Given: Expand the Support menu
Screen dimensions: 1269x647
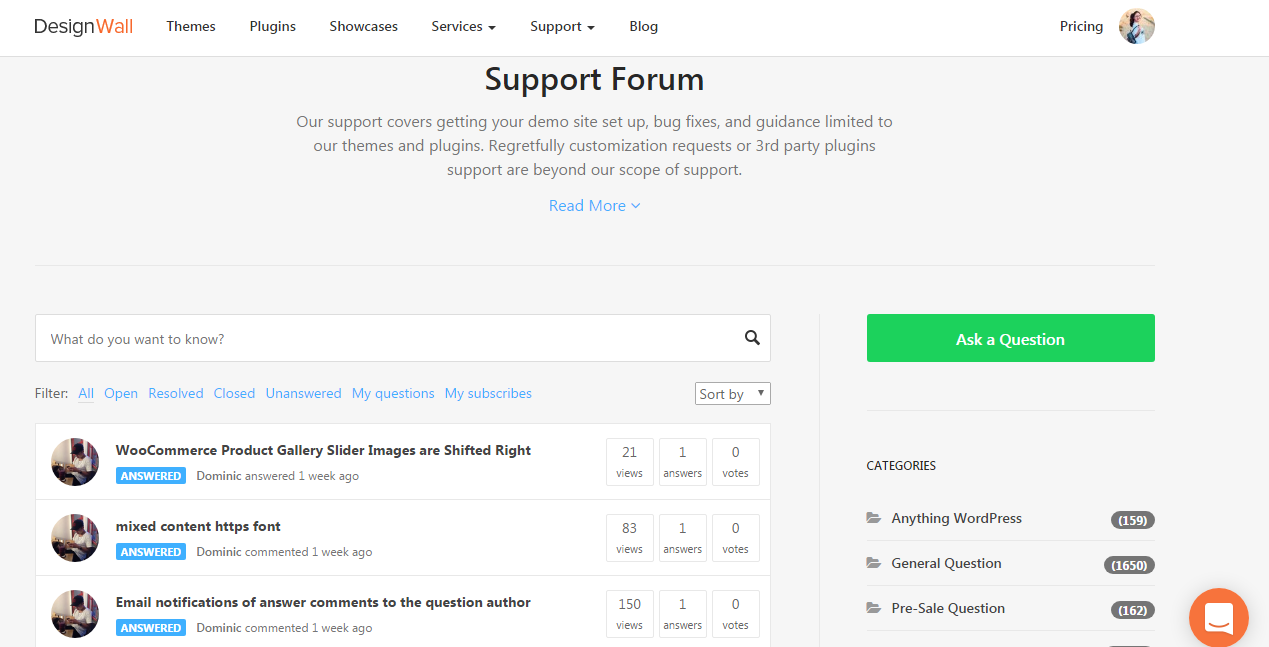Looking at the screenshot, I should point(562,27).
